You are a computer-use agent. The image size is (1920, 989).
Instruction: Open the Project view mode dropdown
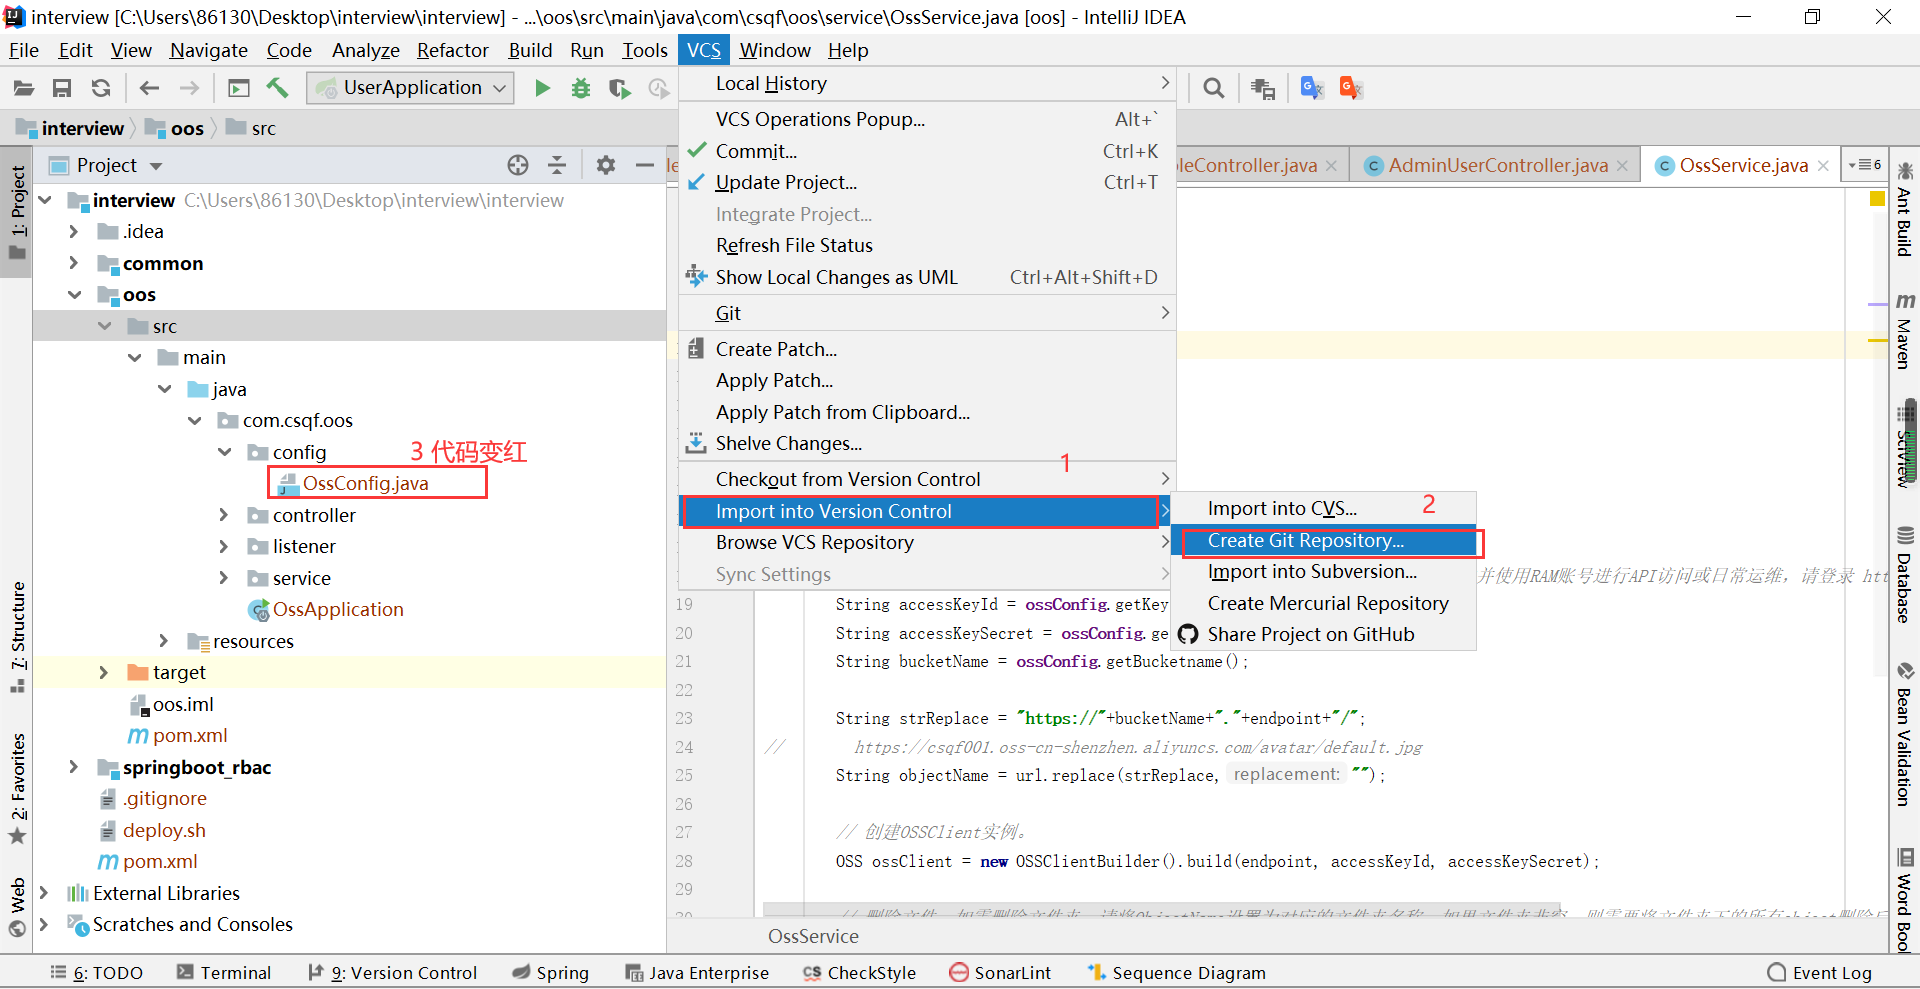(156, 166)
